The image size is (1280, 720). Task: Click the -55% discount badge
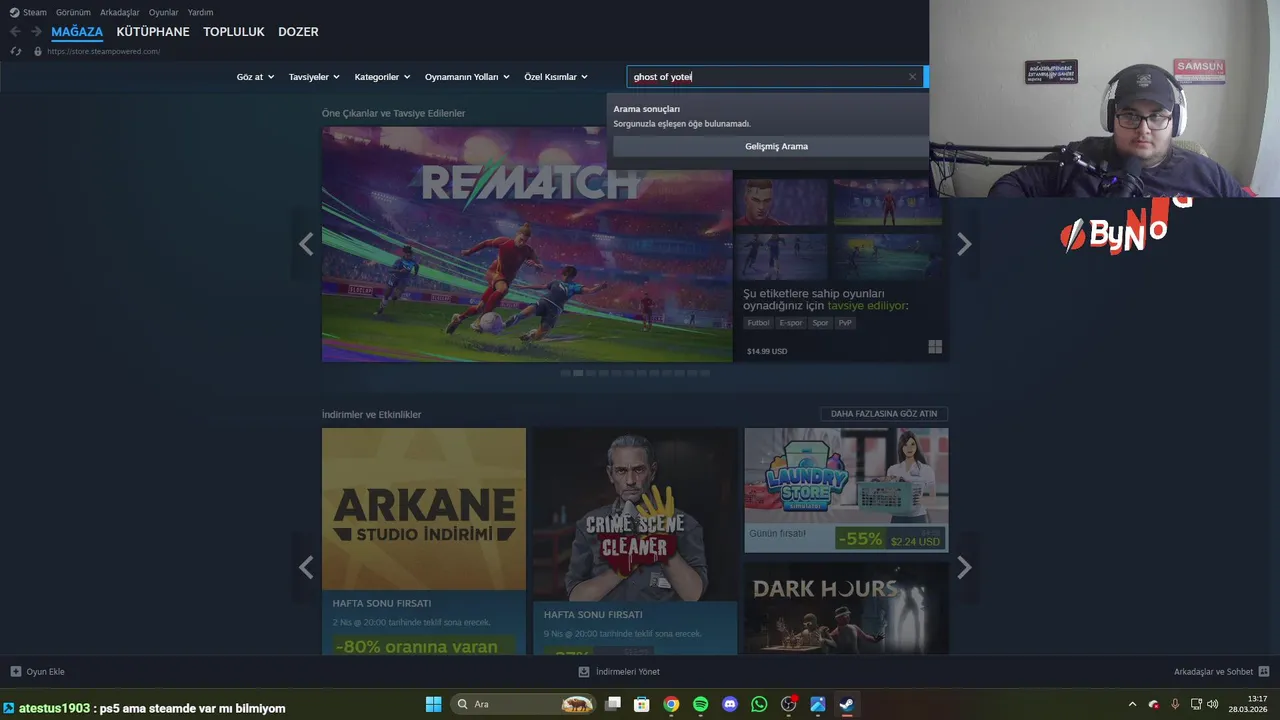pyautogui.click(x=860, y=539)
